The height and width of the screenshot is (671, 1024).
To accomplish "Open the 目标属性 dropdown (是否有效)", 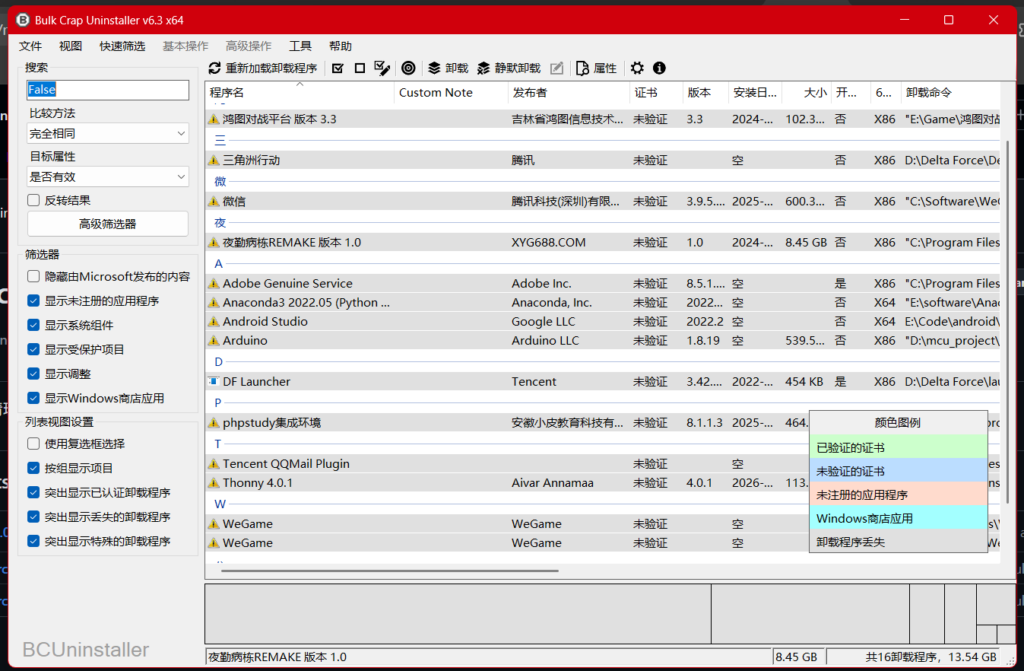I will click(108, 176).
